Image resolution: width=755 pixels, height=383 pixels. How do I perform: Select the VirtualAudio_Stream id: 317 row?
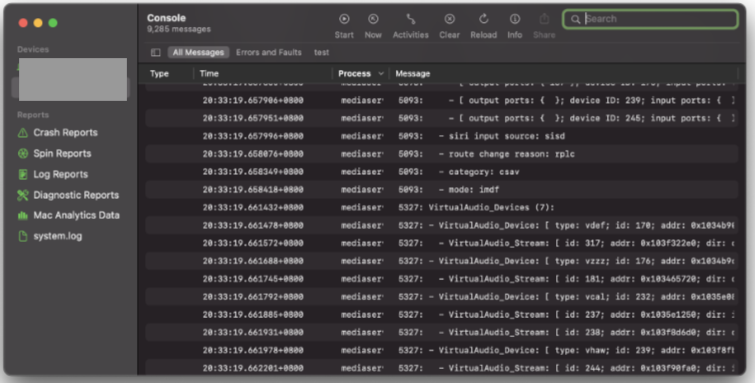click(442, 243)
